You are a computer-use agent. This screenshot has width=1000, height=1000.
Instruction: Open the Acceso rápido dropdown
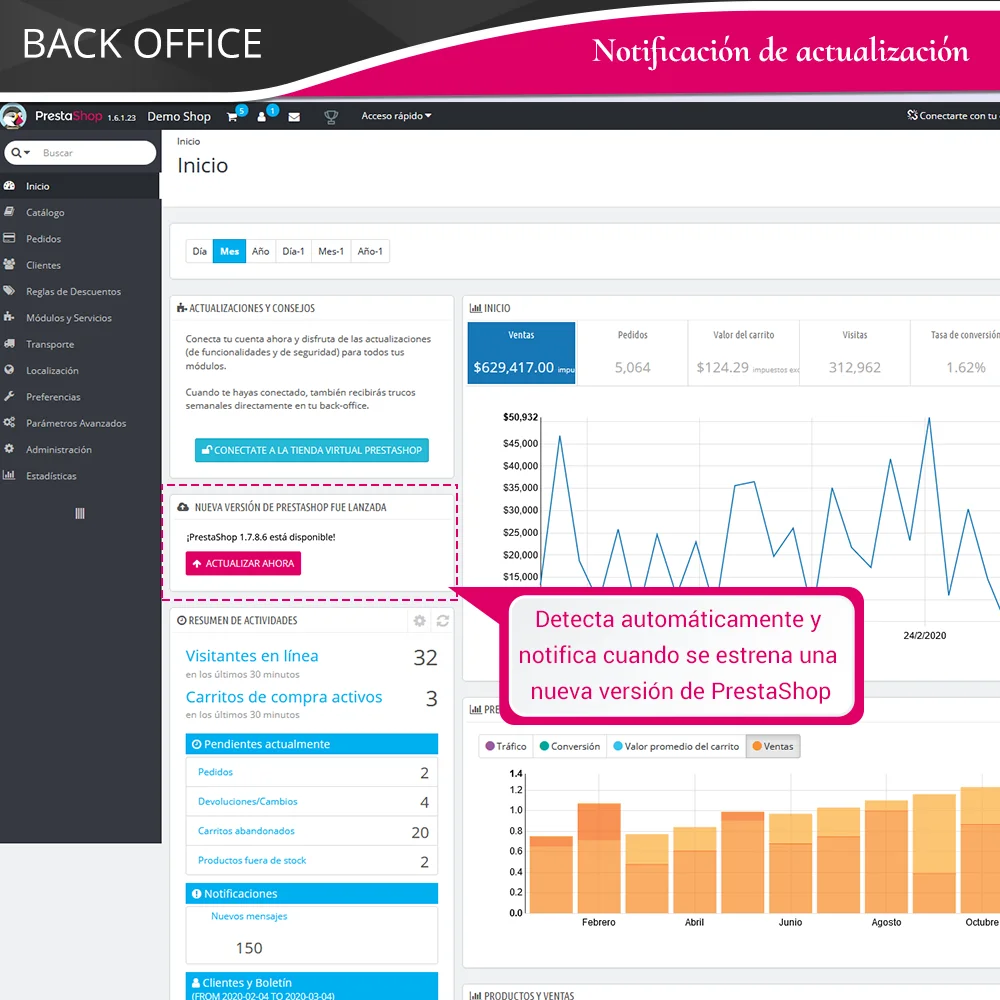[396, 117]
